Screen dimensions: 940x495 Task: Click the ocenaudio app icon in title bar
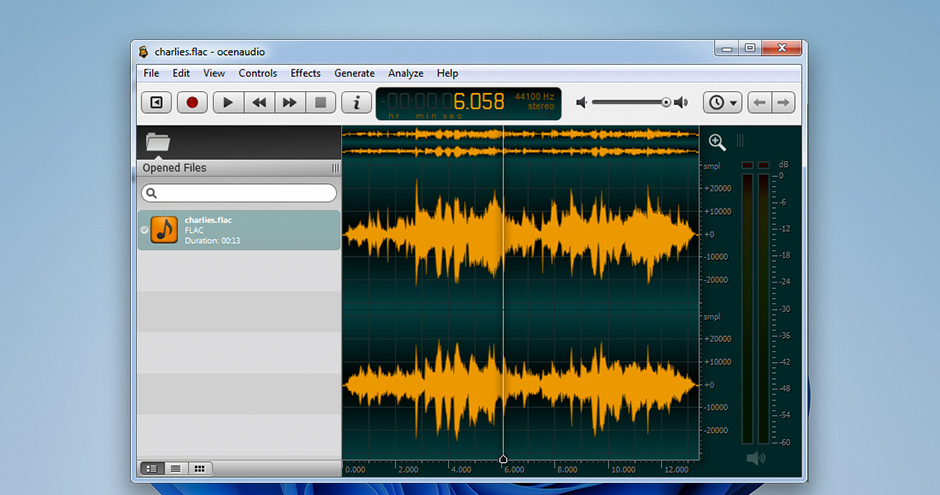(143, 52)
